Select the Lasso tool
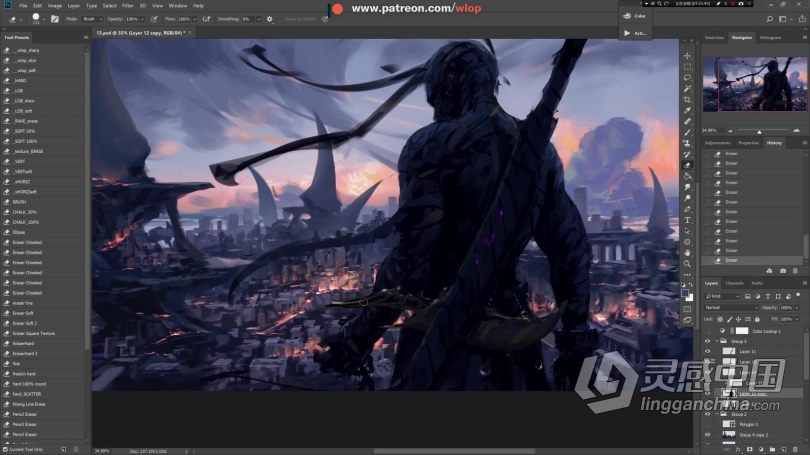This screenshot has width=810, height=455. tap(687, 77)
